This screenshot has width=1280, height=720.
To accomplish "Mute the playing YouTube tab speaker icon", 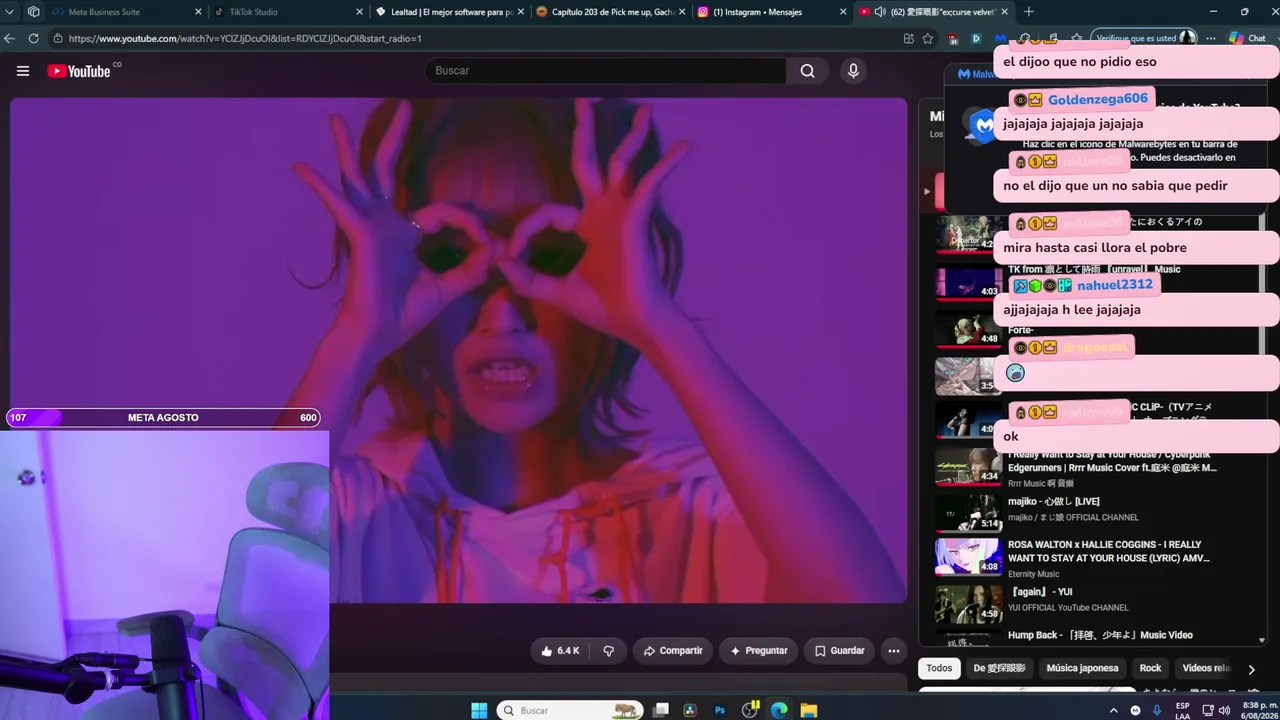I will 879,12.
